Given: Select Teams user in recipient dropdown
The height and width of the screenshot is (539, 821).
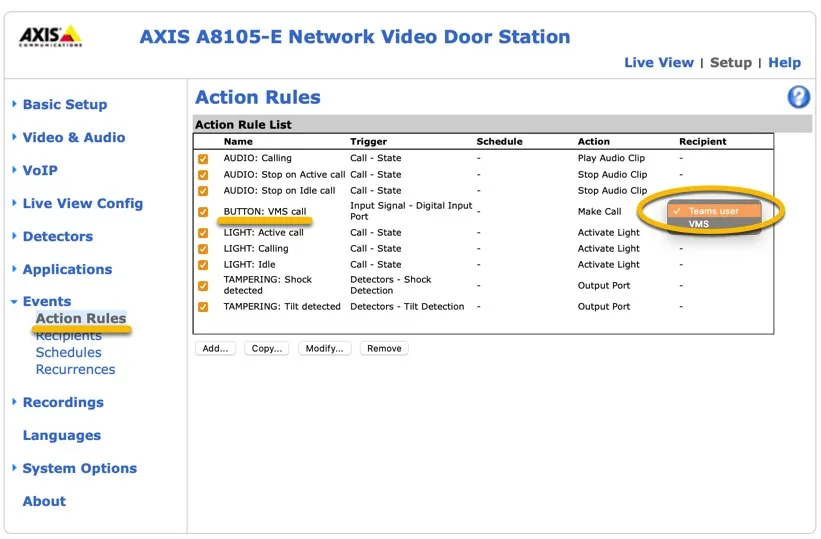Looking at the screenshot, I should [x=714, y=211].
